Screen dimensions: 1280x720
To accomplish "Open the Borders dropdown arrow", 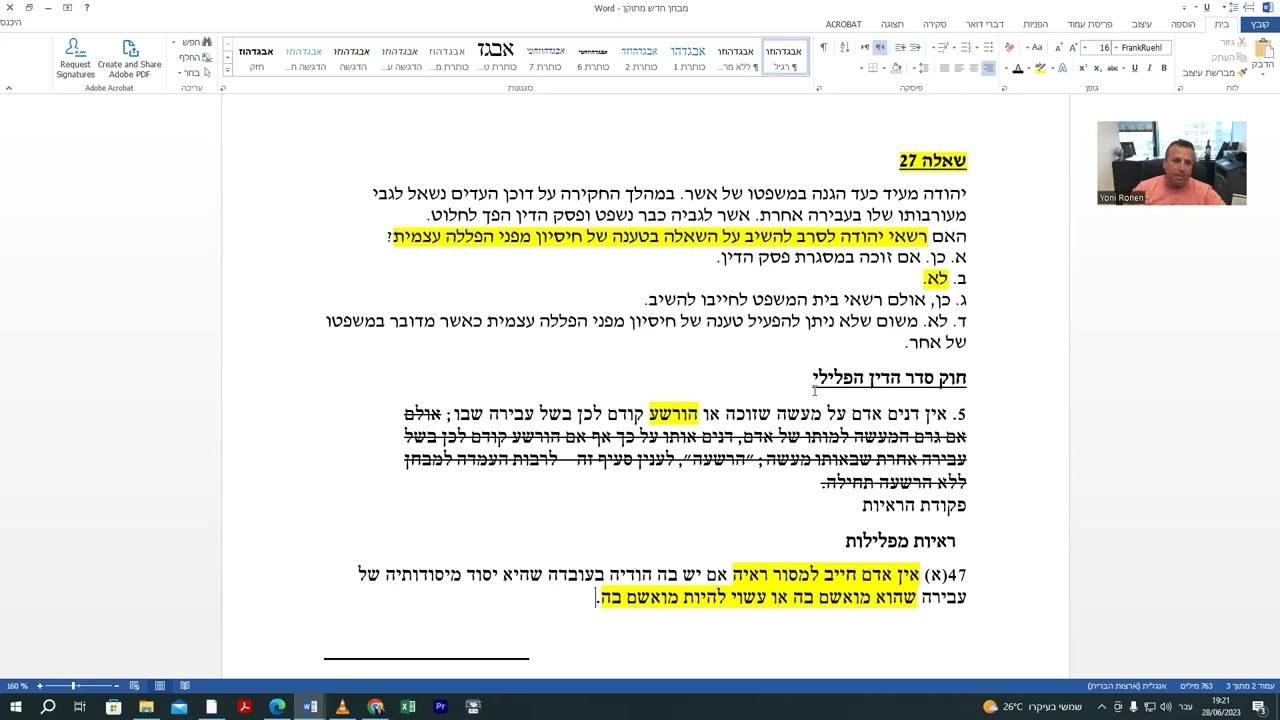I will (861, 68).
